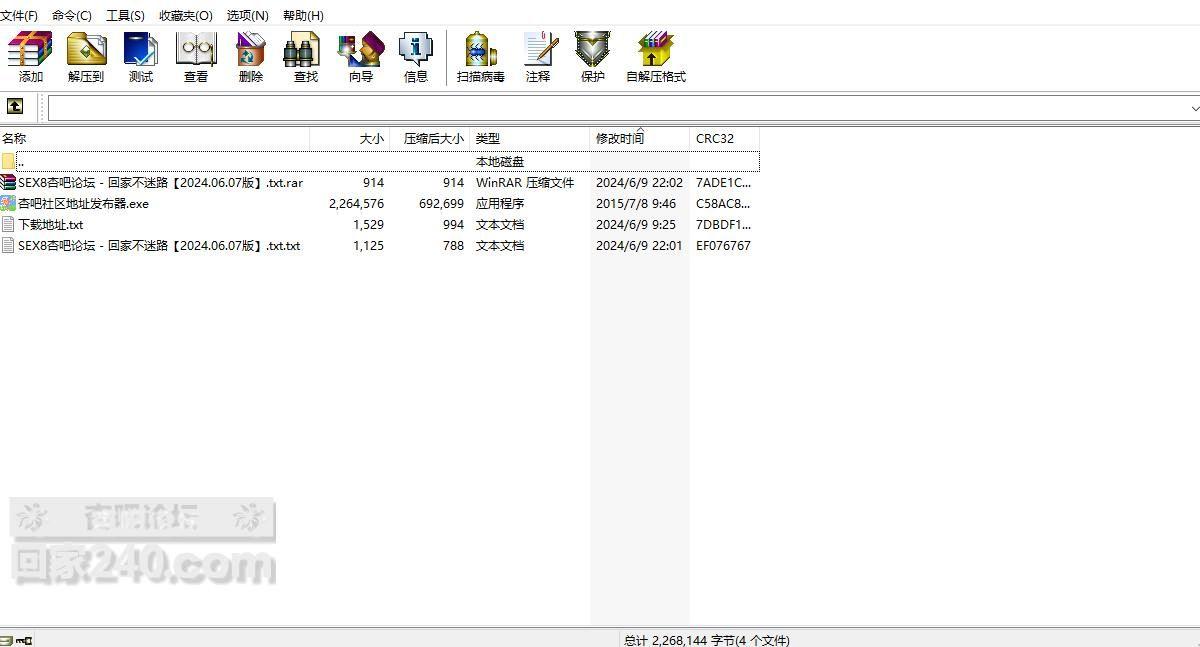Click the CRC32 value 7ADE1C…
The width and height of the screenshot is (1200, 647).
(723, 183)
